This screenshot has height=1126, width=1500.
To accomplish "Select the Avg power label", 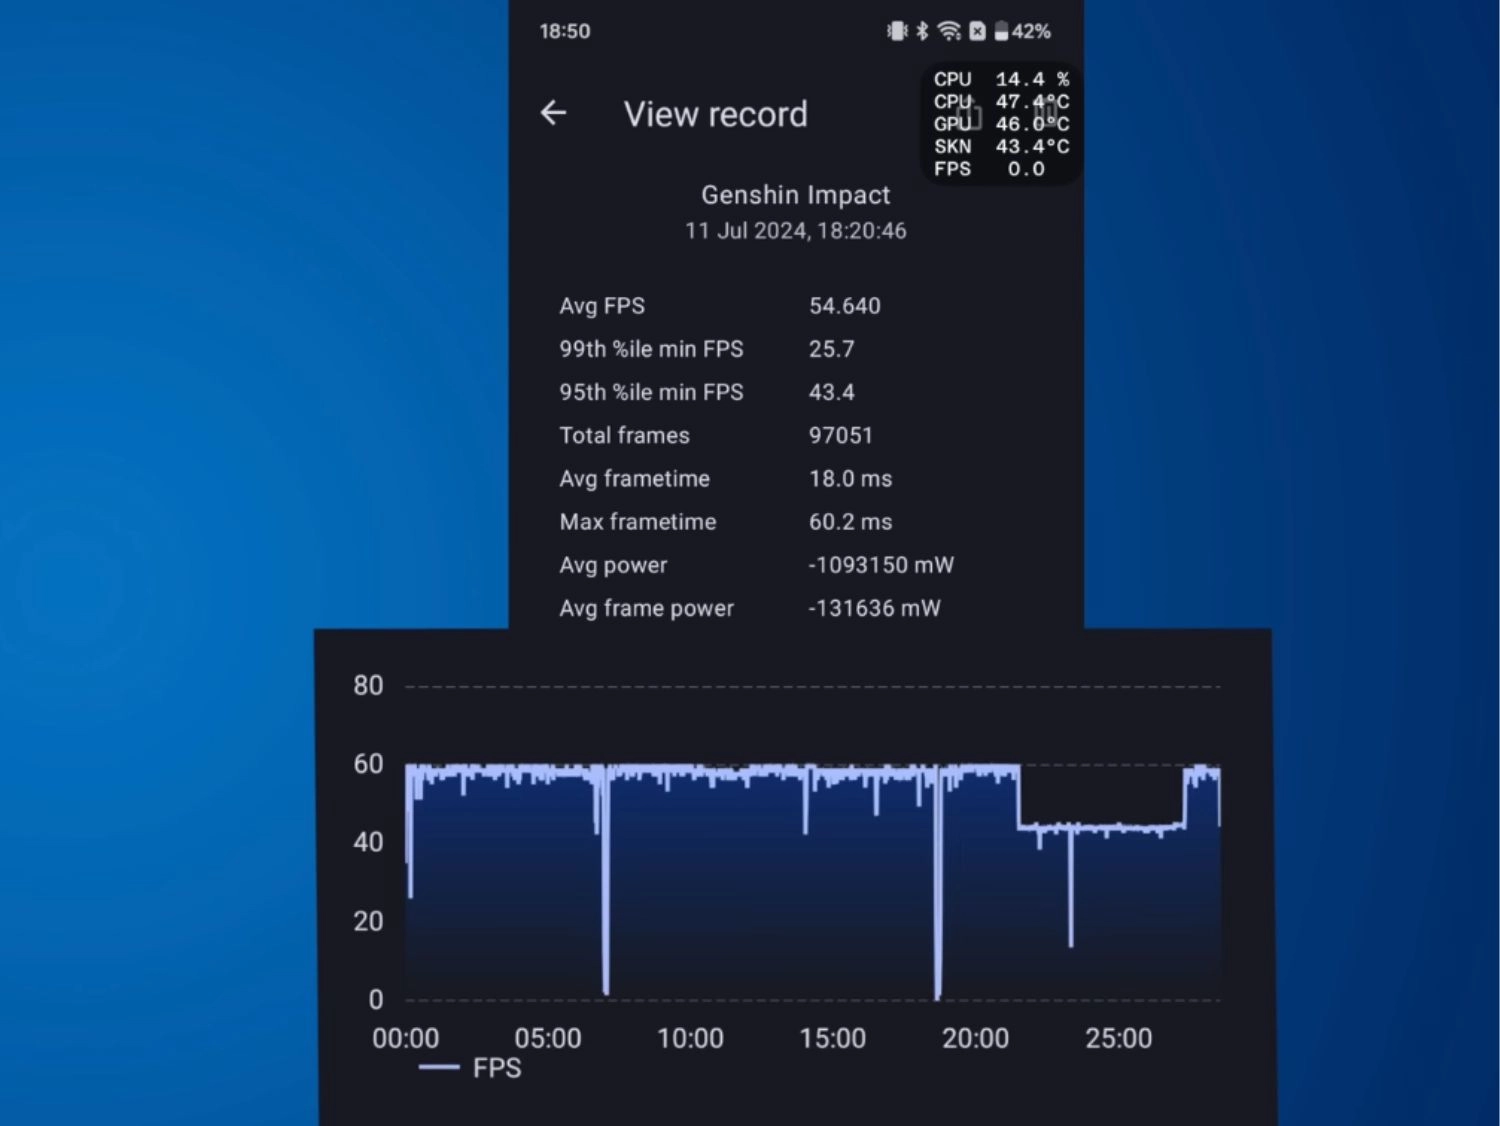I will pyautogui.click(x=613, y=565).
